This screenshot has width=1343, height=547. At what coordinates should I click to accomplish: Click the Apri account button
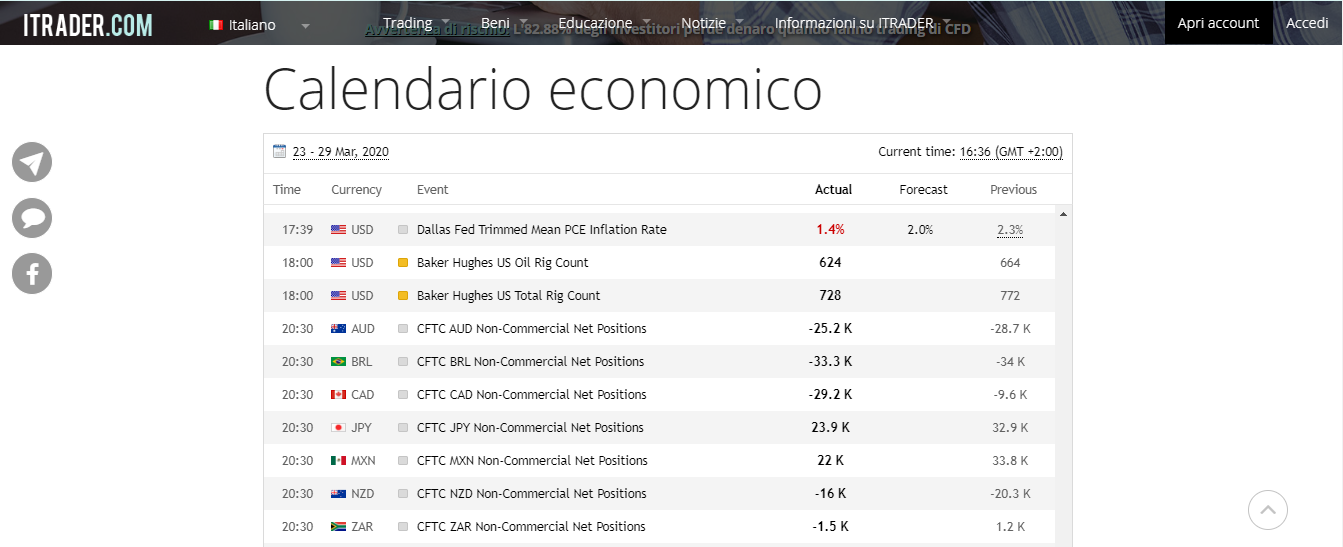tap(1218, 23)
